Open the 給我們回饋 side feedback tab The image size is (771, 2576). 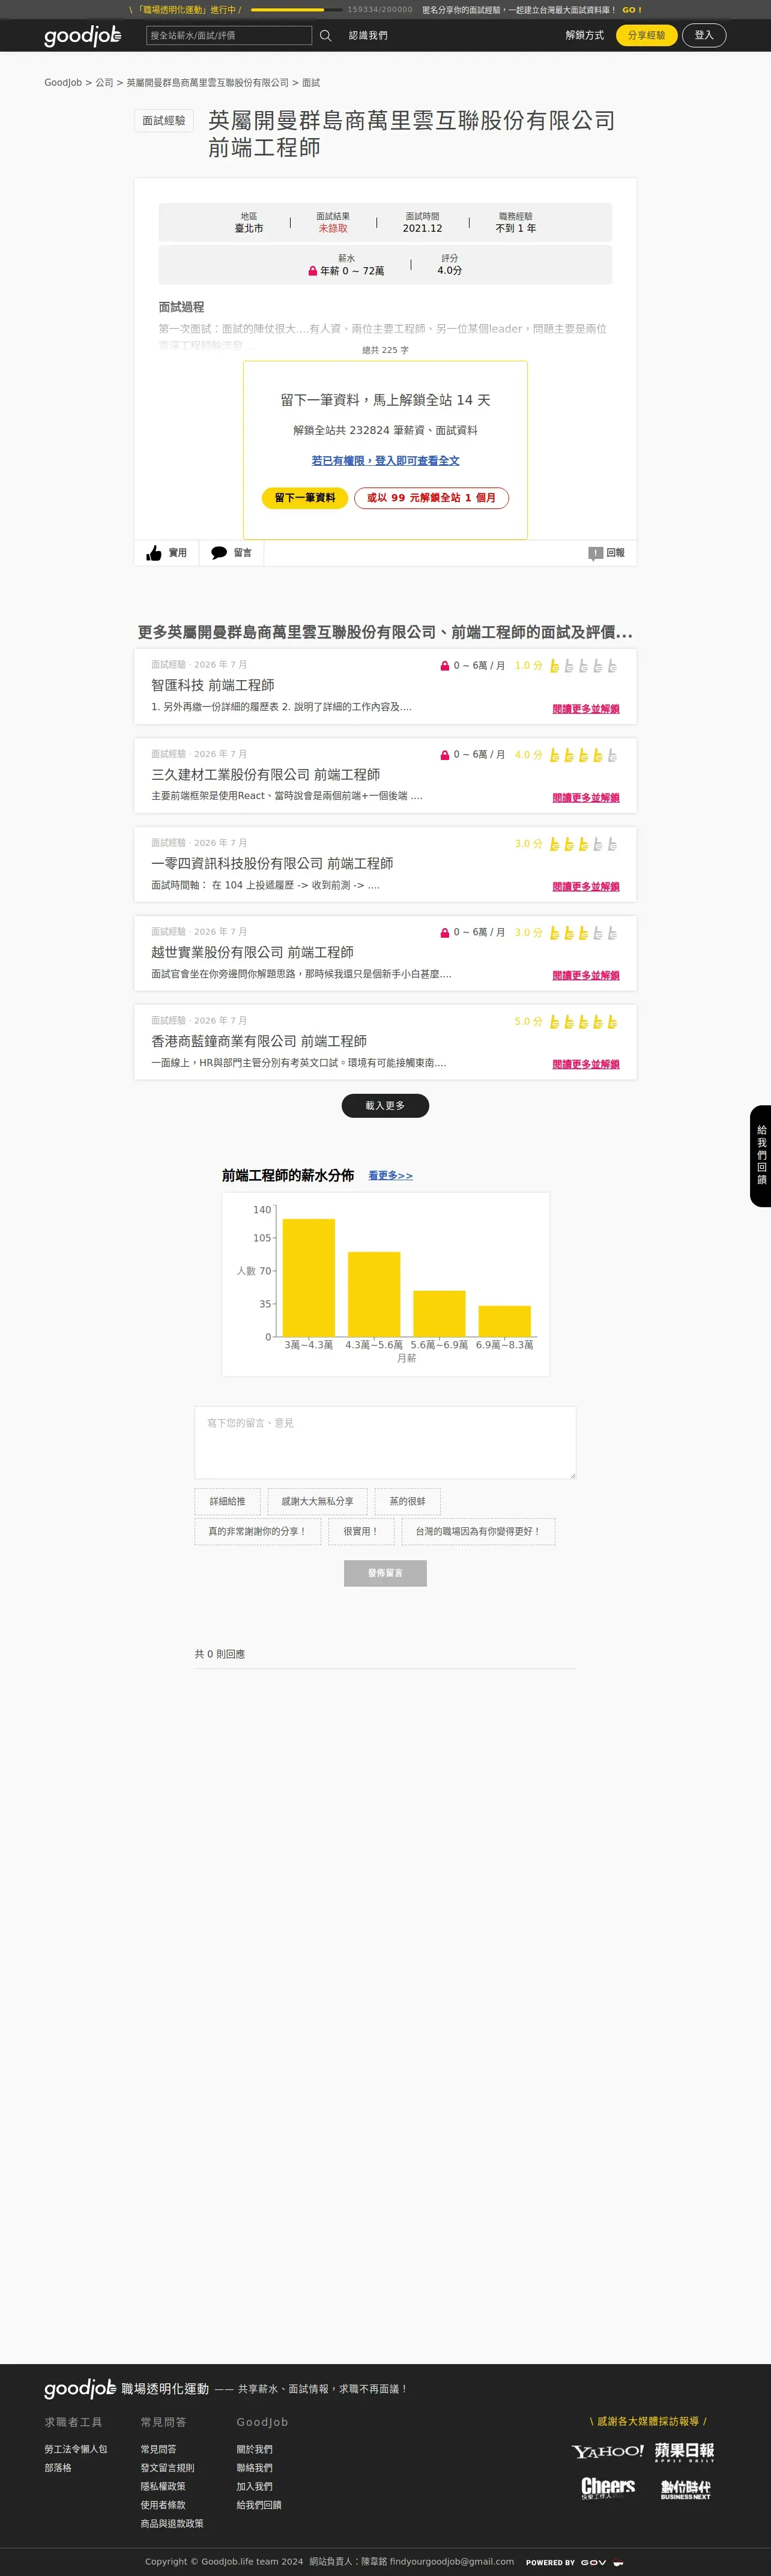point(761,1155)
